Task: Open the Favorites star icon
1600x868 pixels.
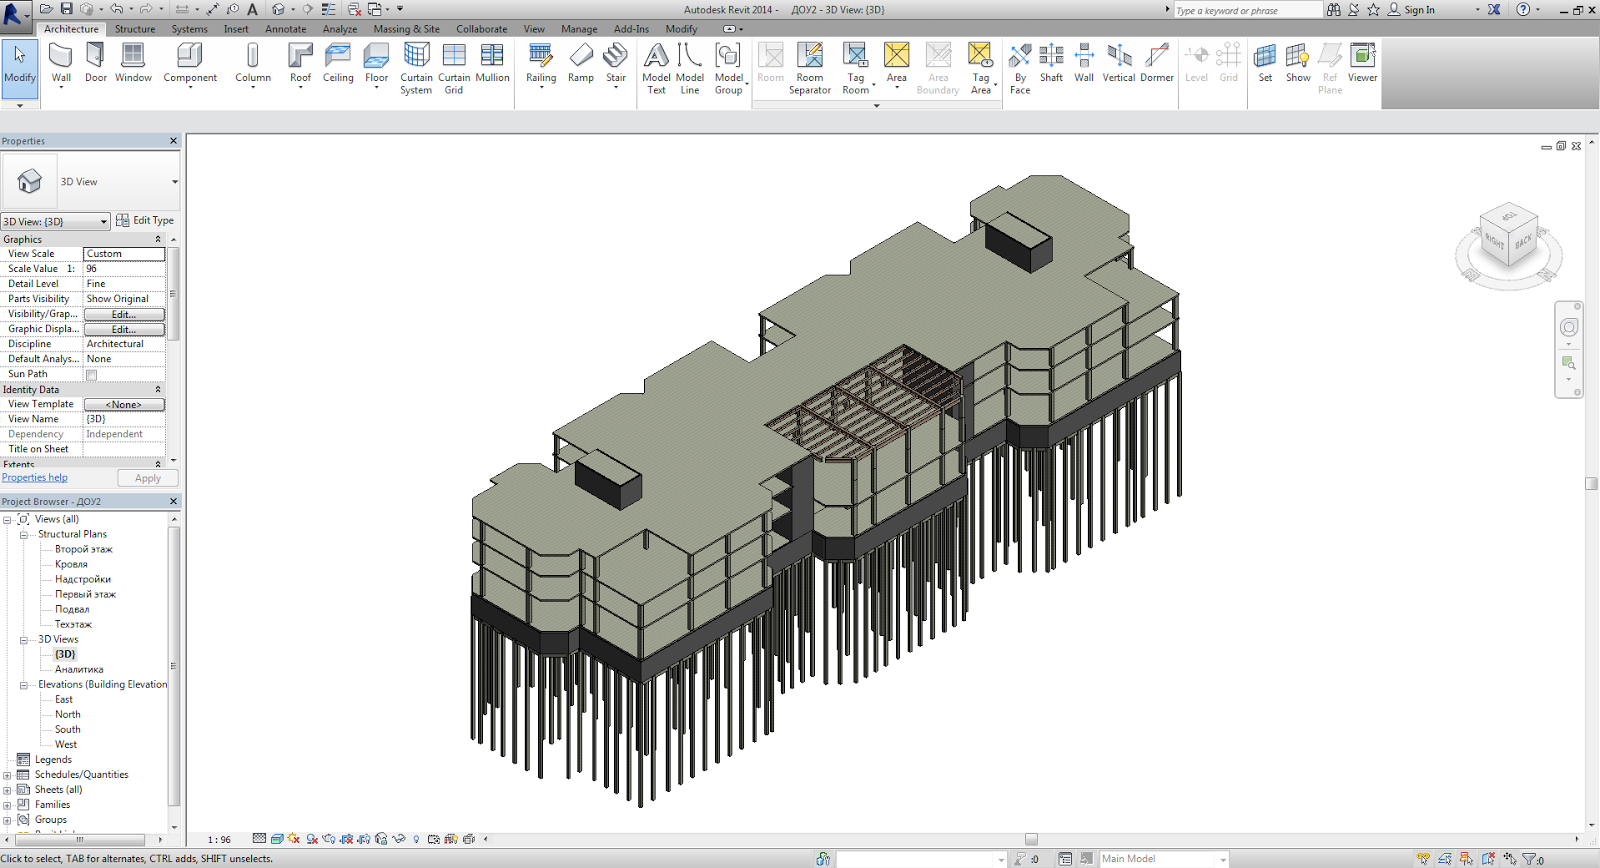Action: [1373, 10]
